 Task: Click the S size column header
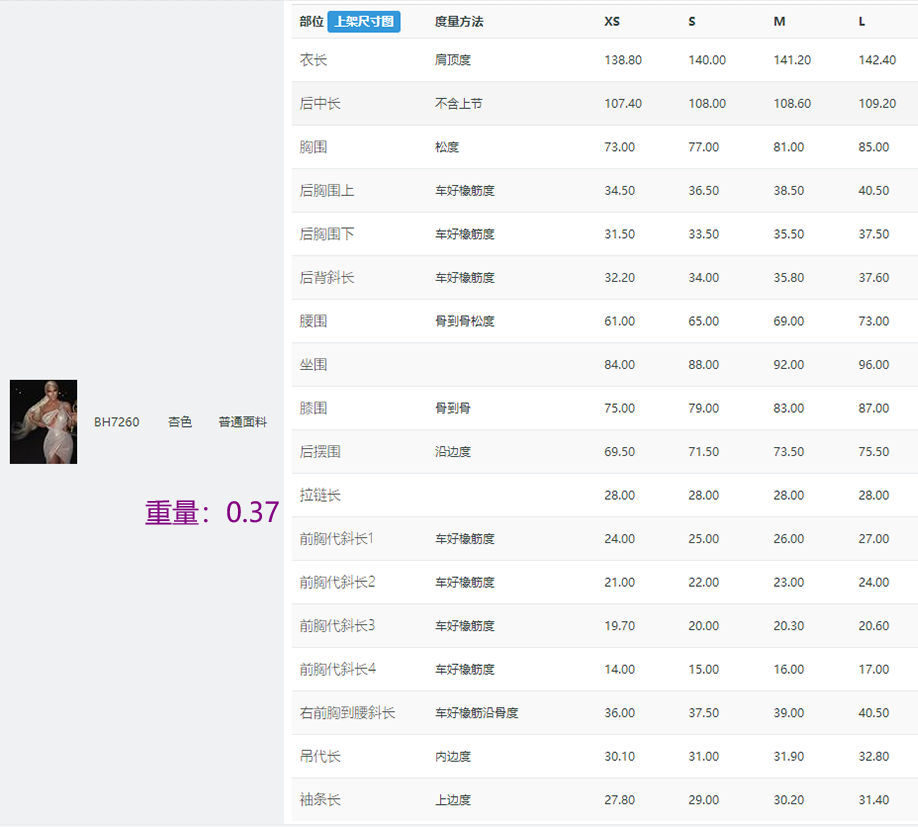click(x=692, y=22)
